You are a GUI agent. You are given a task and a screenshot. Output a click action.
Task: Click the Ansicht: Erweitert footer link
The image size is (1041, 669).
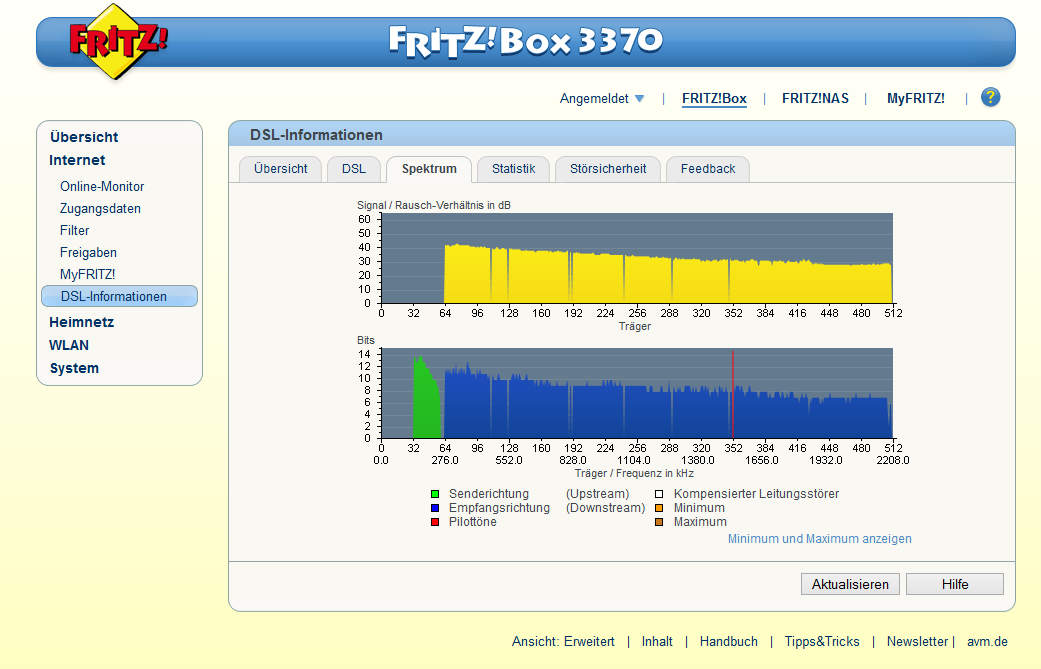pos(563,642)
